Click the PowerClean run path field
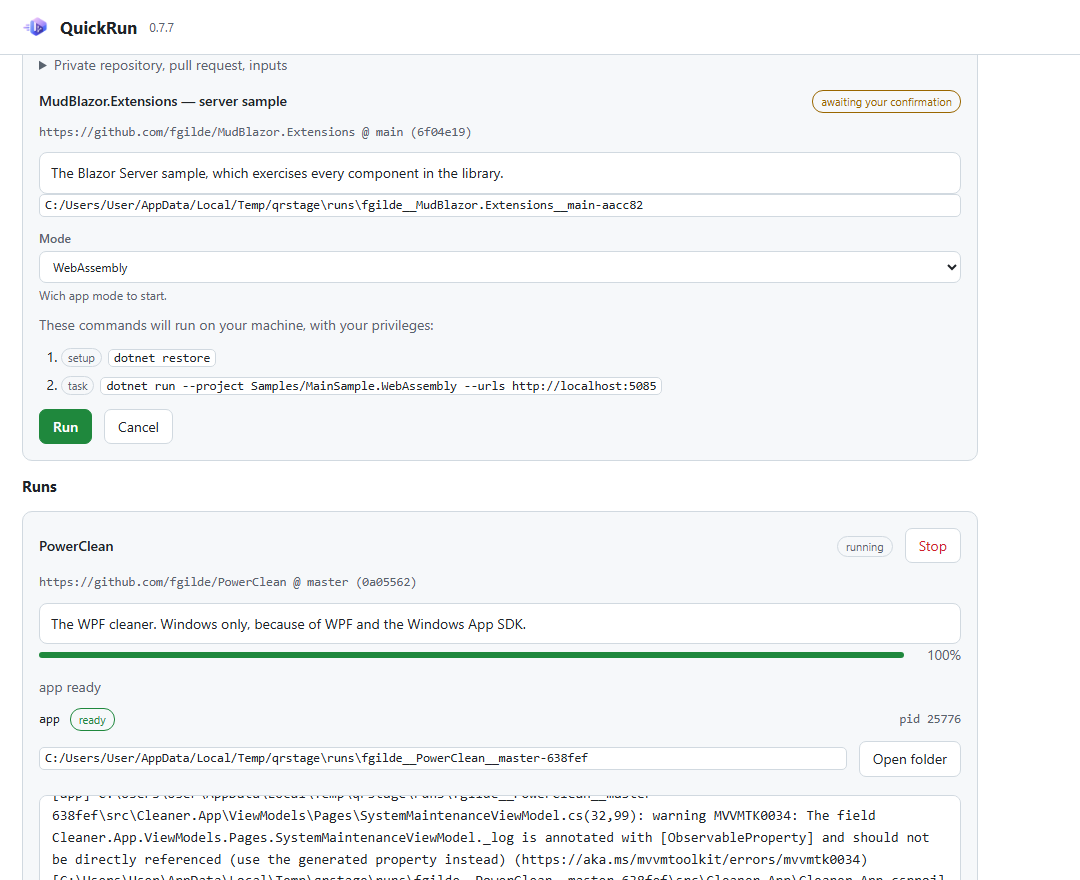The width and height of the screenshot is (1080, 880). click(x=442, y=758)
